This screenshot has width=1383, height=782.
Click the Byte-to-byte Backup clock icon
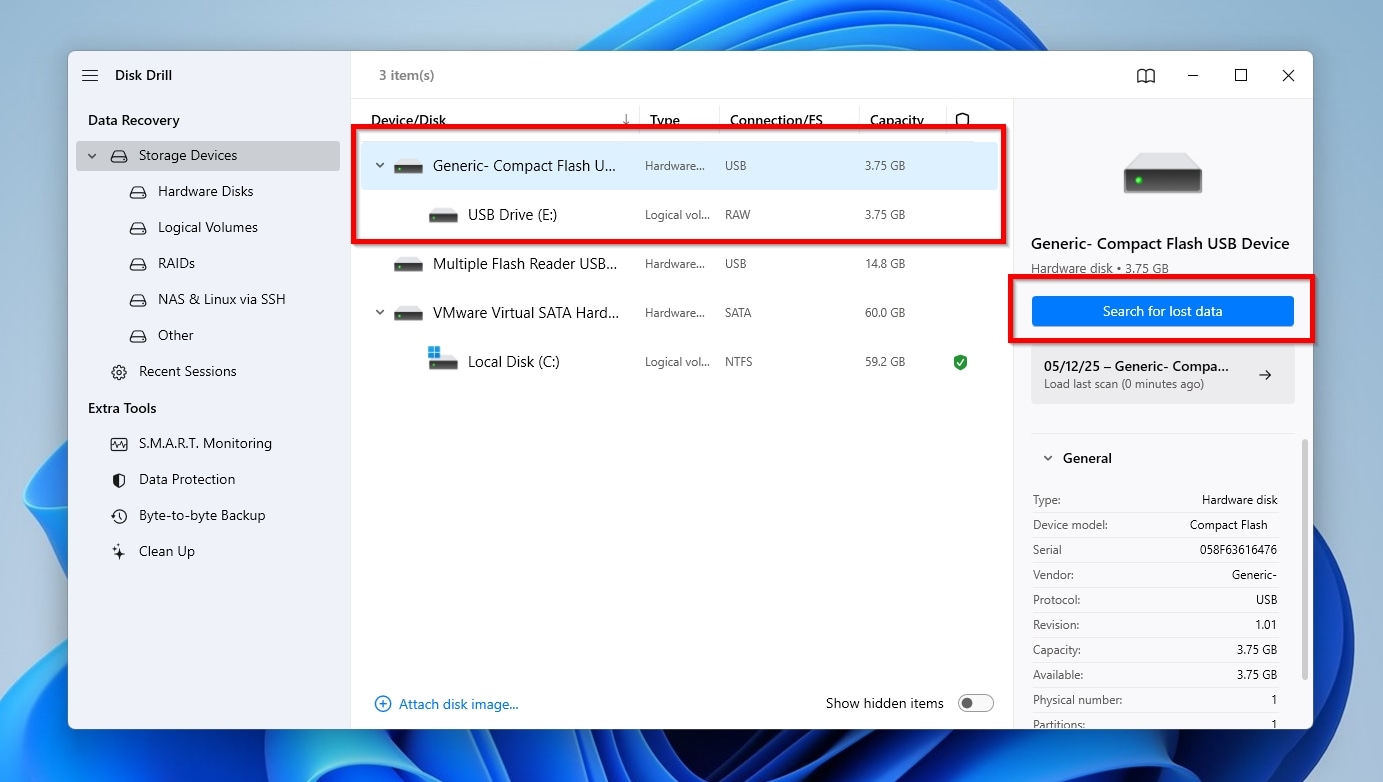point(119,516)
